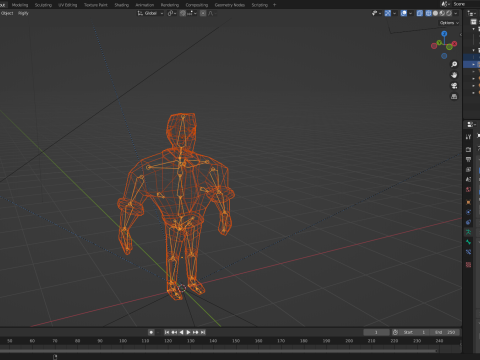The height and width of the screenshot is (360, 480).
Task: Open the Global transform orientation dropdown
Action: tap(150, 13)
